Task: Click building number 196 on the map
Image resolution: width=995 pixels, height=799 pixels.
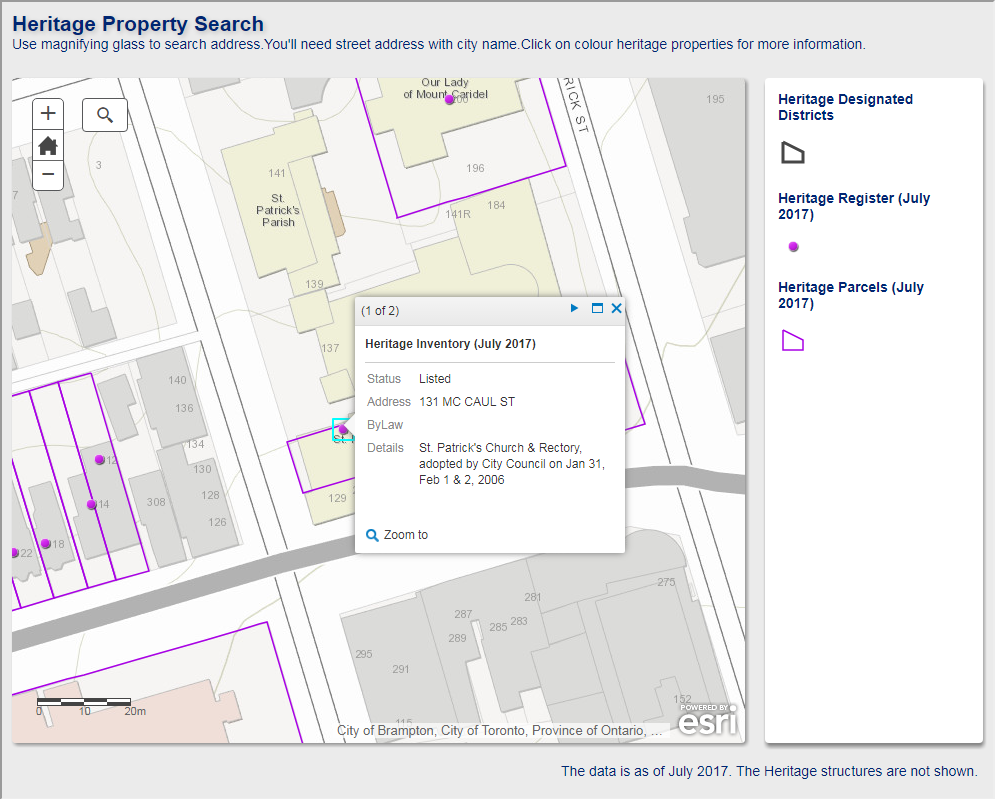Action: [475, 168]
